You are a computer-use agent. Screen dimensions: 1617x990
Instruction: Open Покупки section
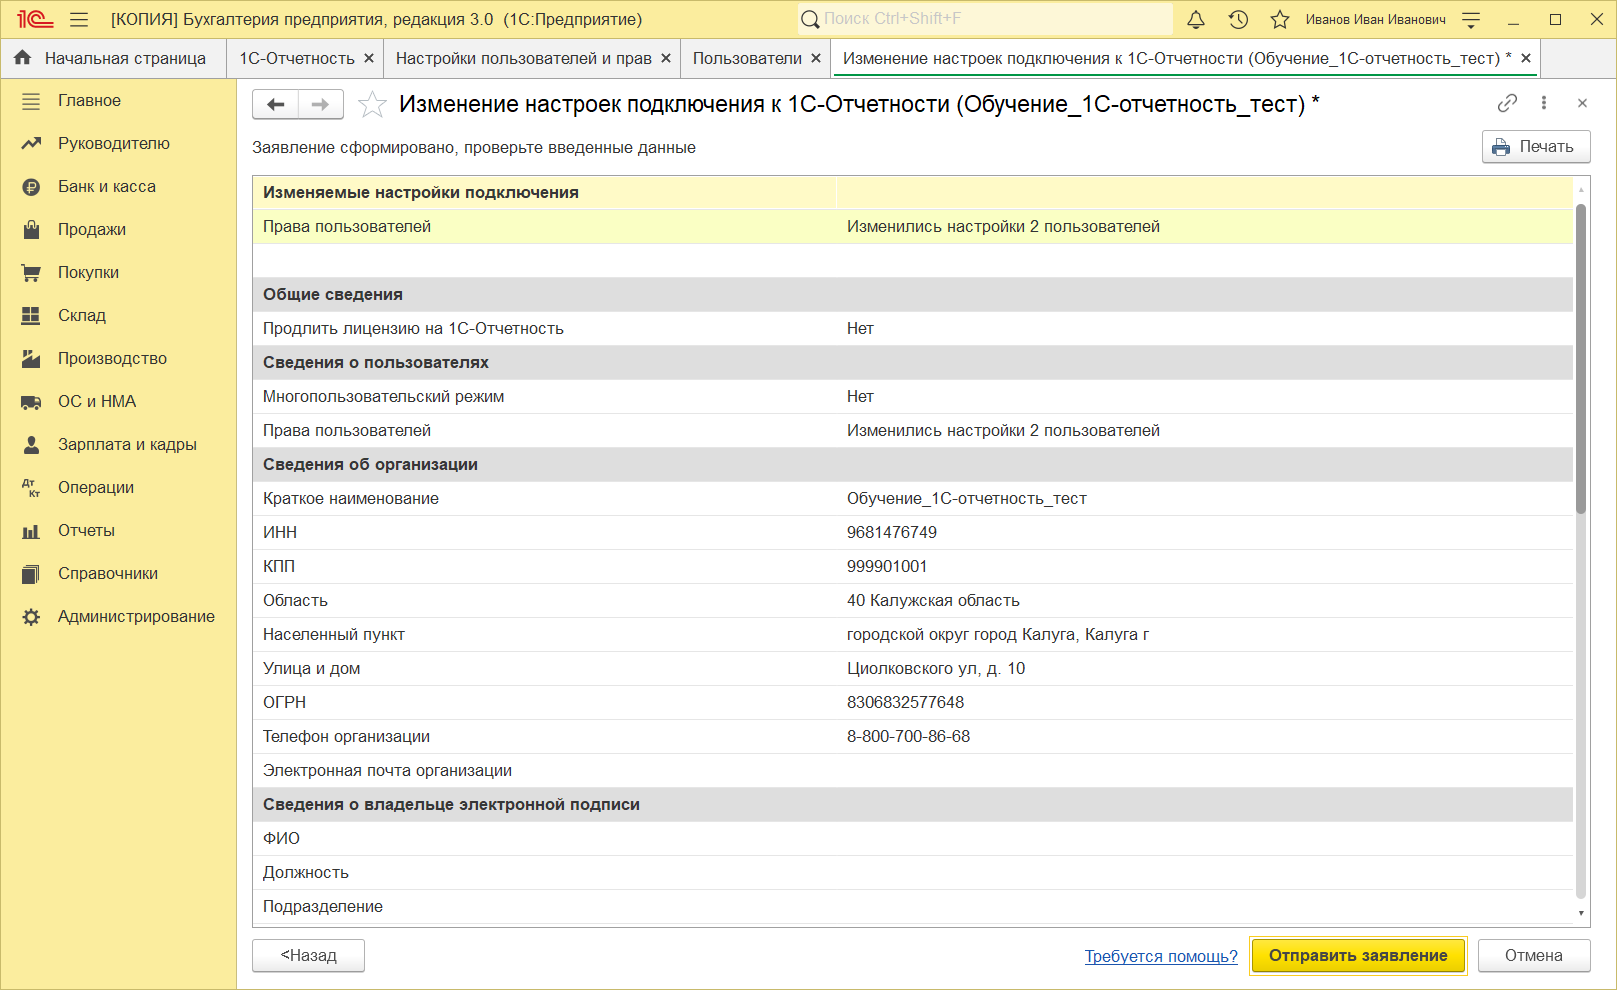pos(119,273)
